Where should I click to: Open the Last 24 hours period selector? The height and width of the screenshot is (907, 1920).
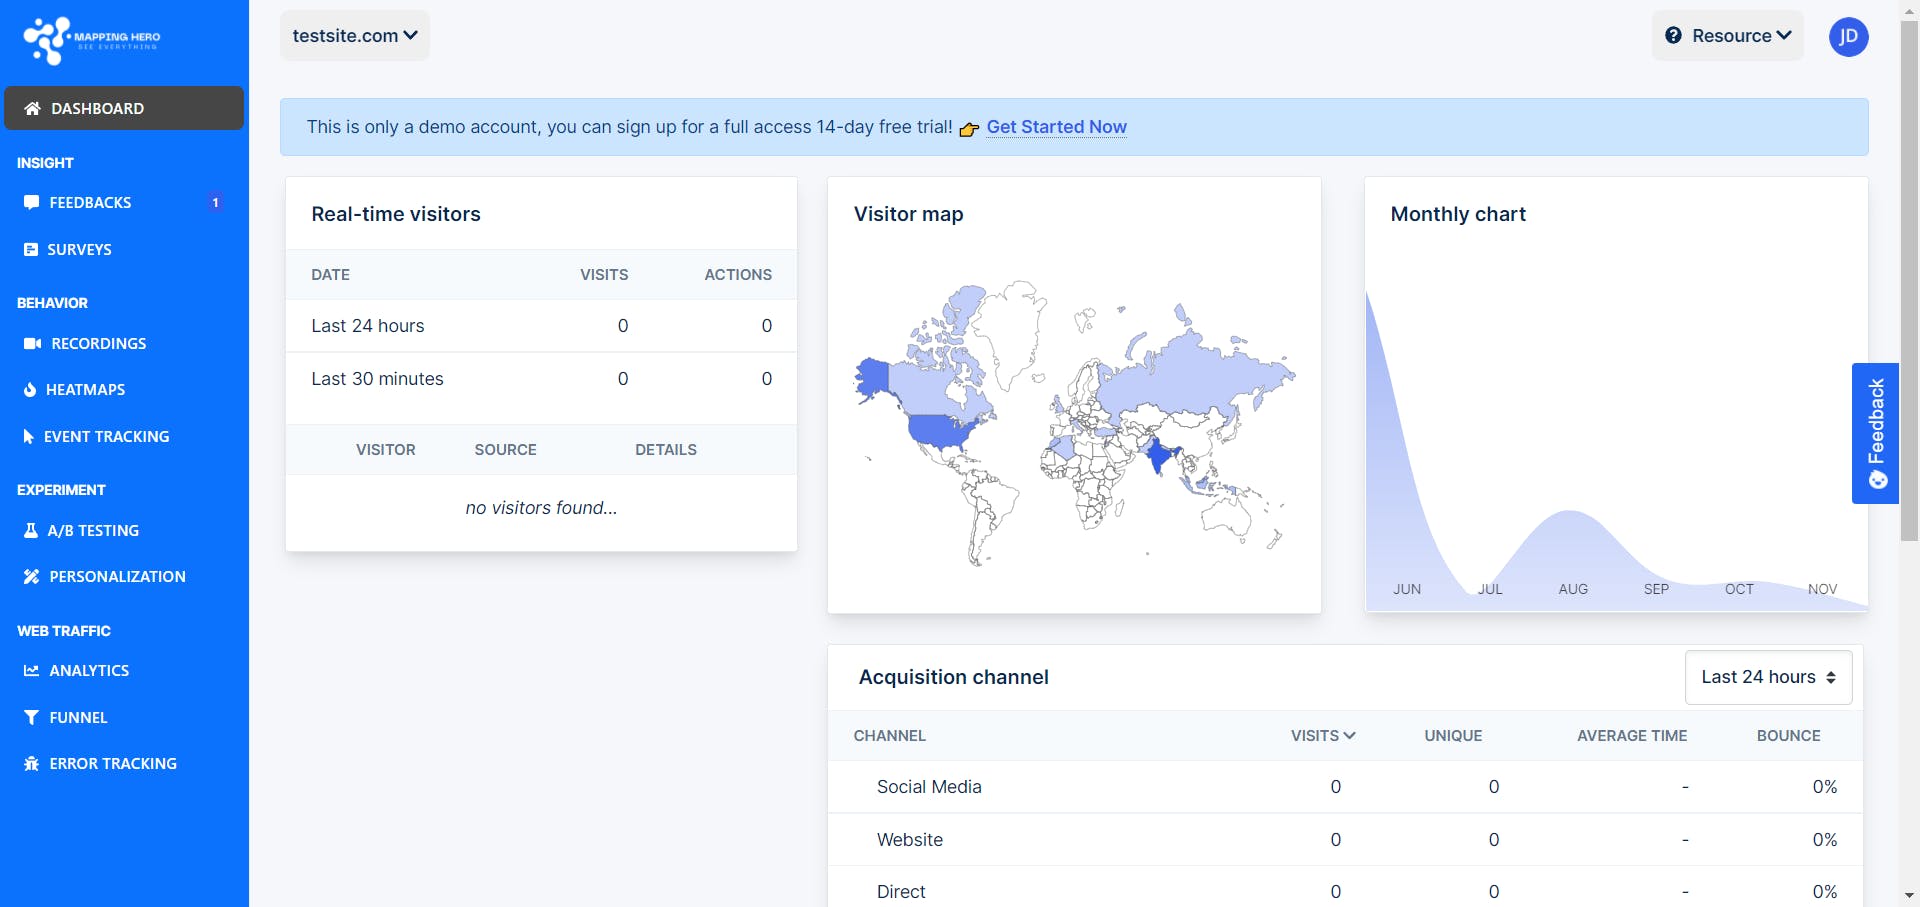[1768, 677]
